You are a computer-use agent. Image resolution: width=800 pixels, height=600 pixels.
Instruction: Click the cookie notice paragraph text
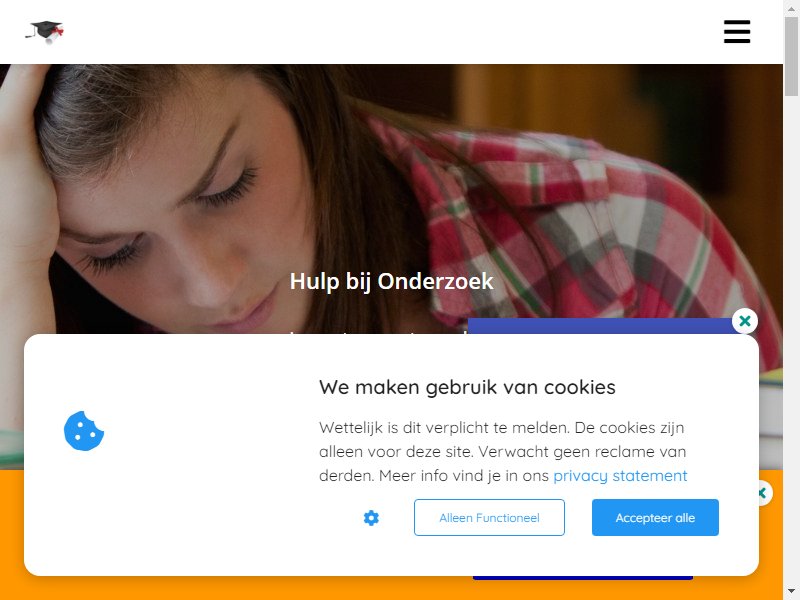(503, 452)
